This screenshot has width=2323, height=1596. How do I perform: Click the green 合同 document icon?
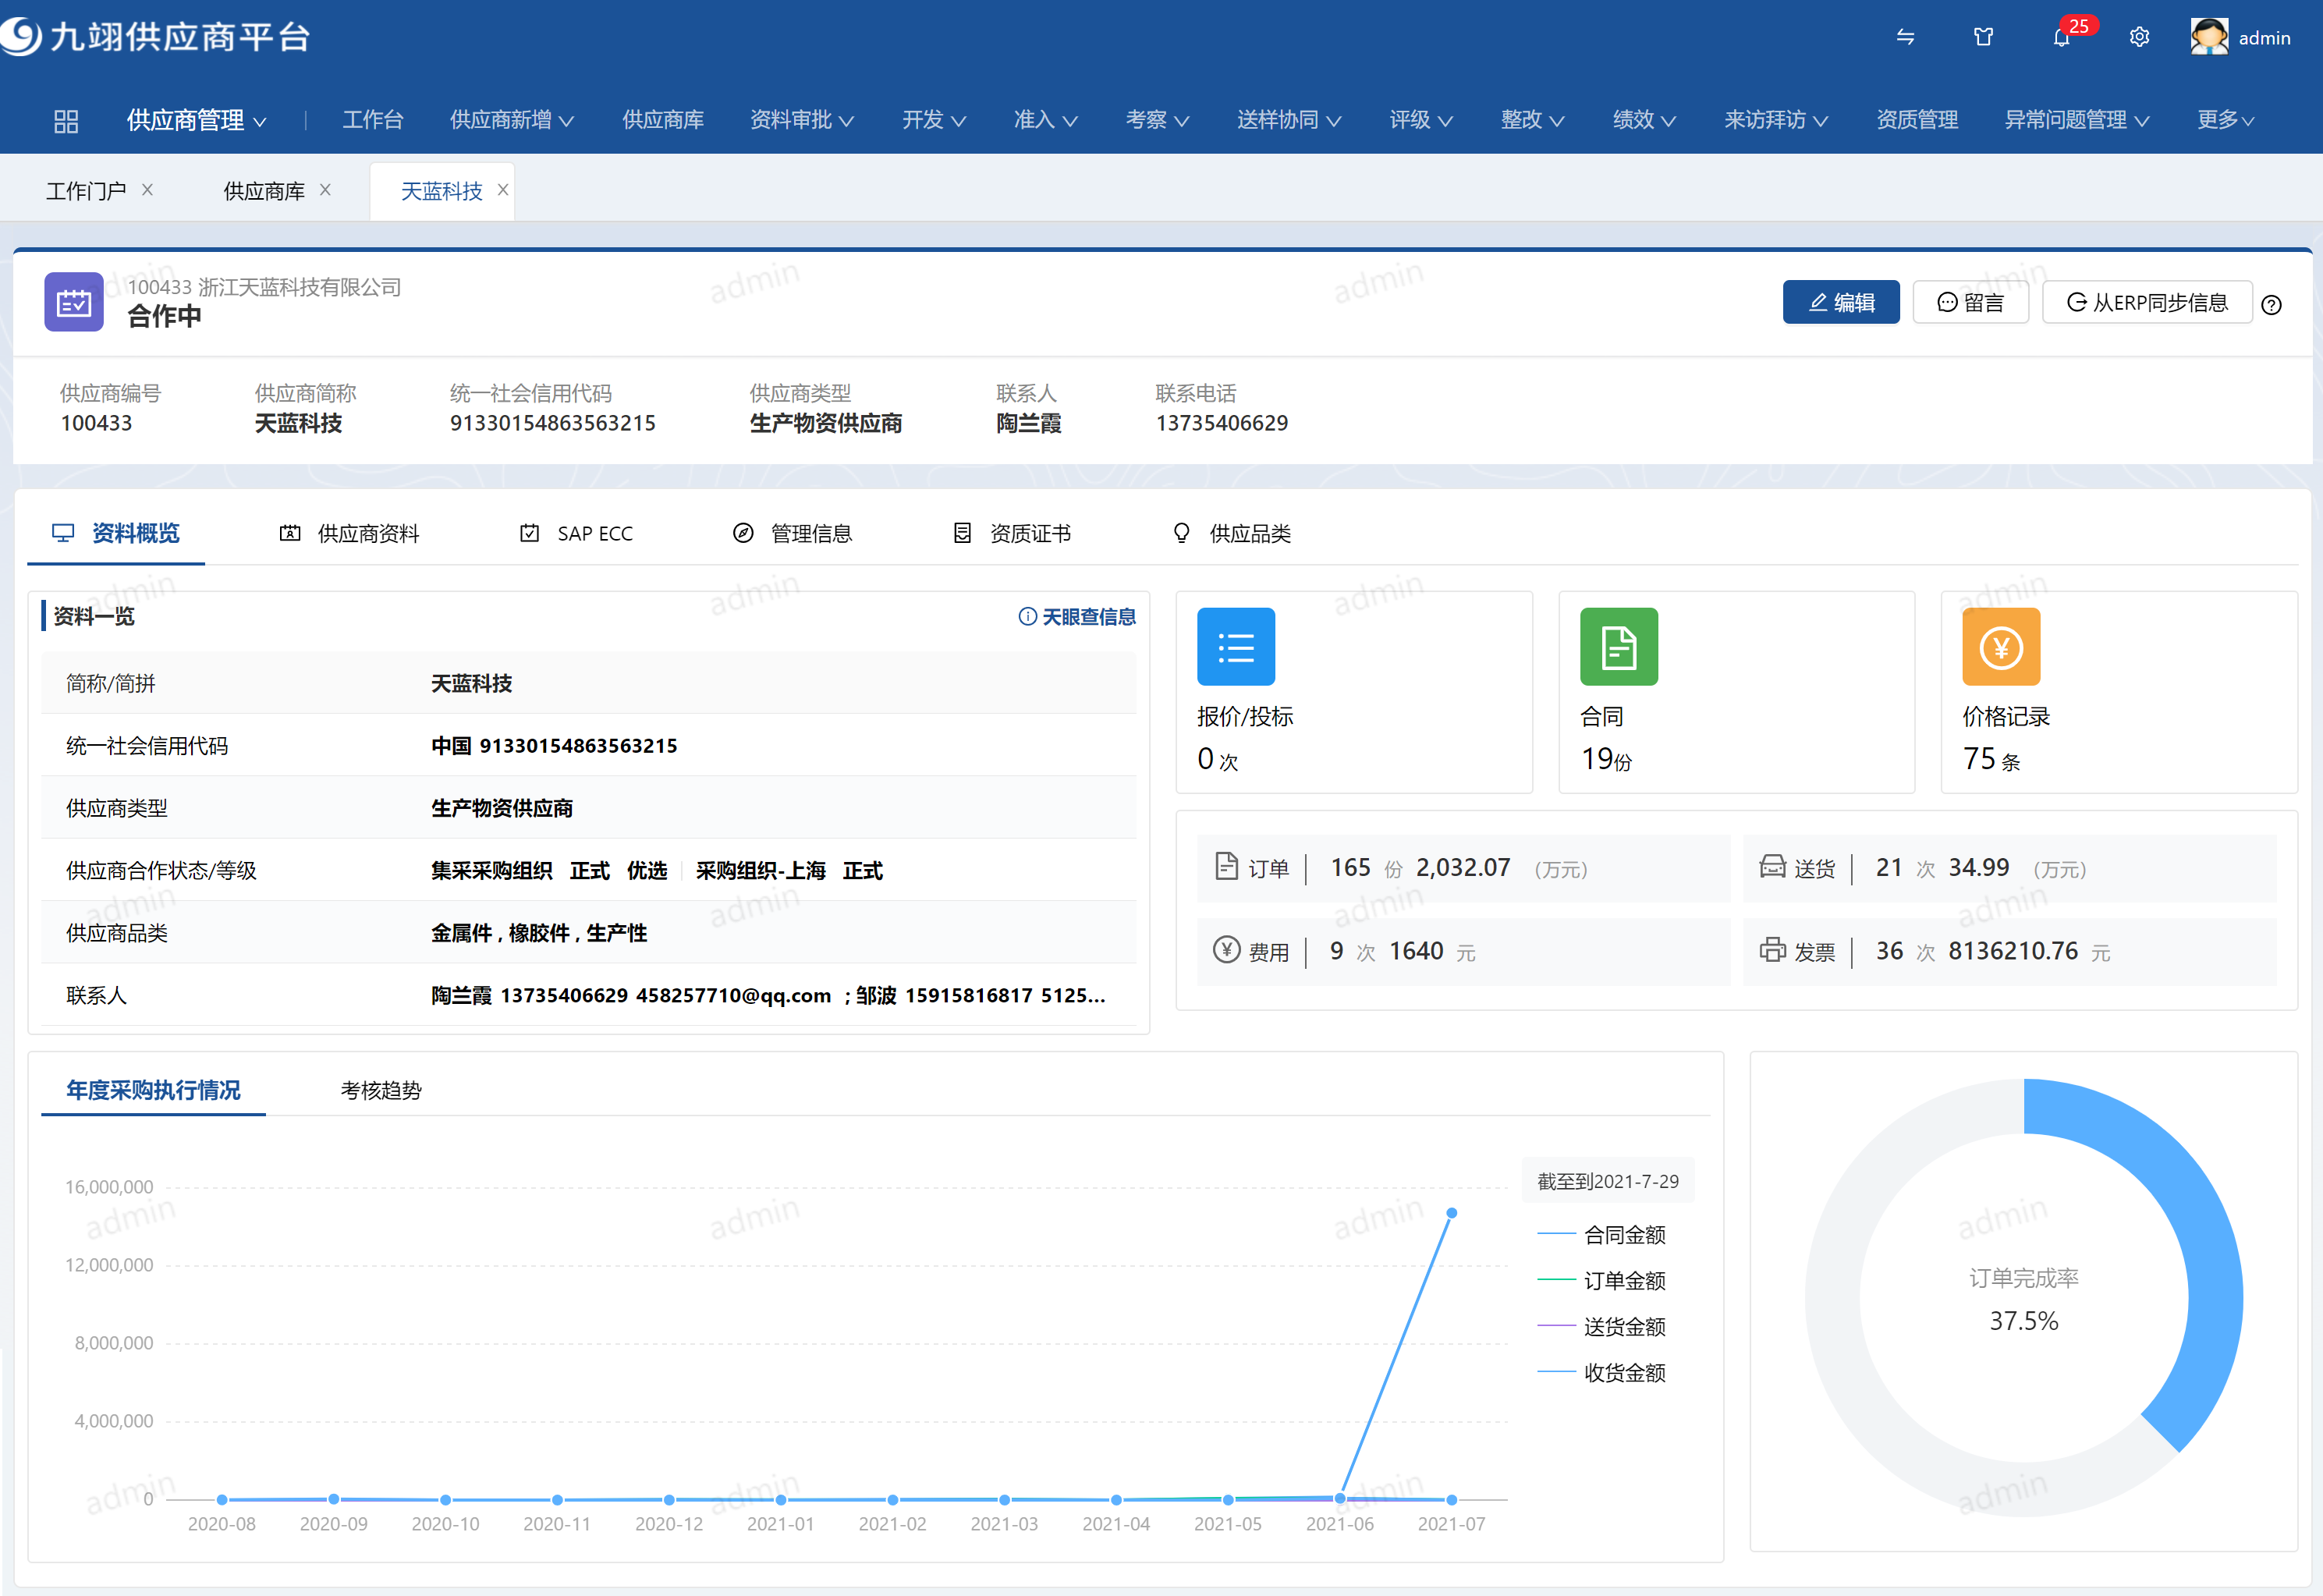pos(1619,647)
